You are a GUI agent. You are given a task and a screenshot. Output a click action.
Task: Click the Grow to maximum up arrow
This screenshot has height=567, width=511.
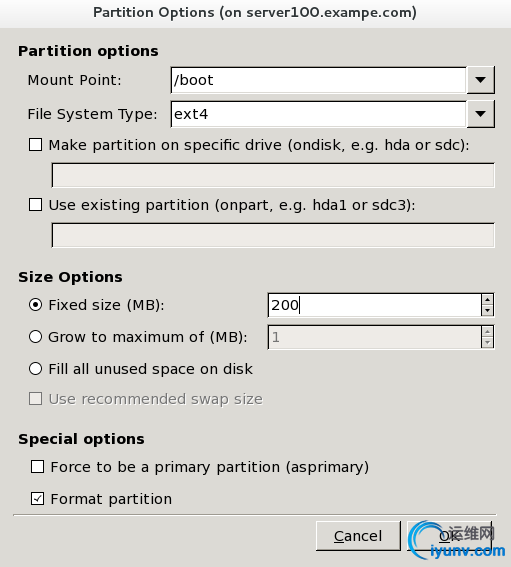(487, 332)
